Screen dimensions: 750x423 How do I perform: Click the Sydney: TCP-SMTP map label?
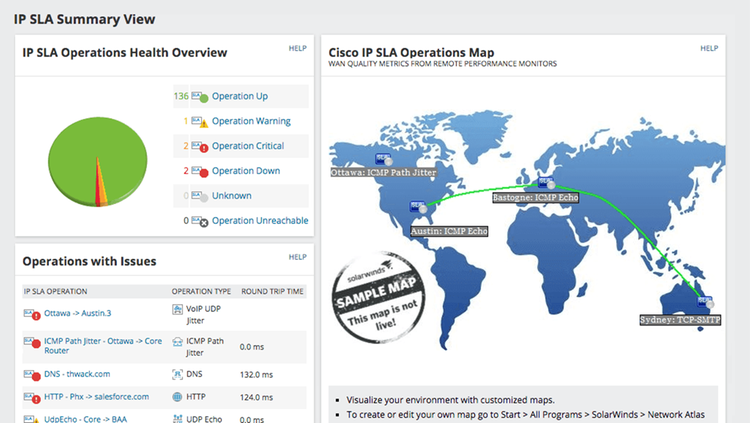pyautogui.click(x=680, y=320)
